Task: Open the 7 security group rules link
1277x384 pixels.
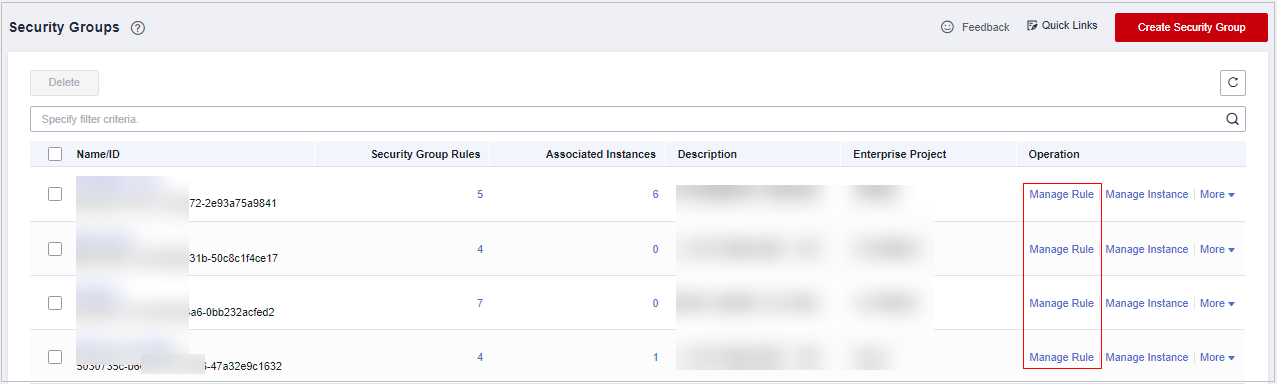Action: (x=480, y=303)
